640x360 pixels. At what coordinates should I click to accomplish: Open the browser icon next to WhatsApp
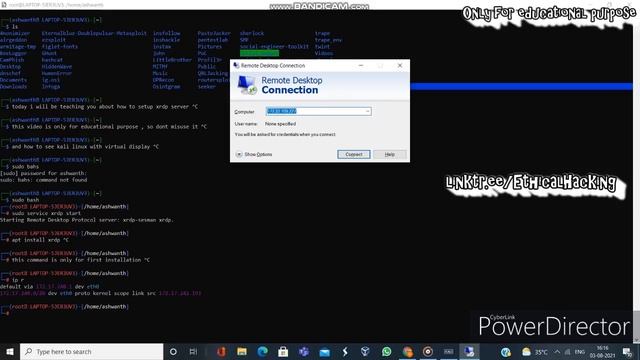(407, 351)
